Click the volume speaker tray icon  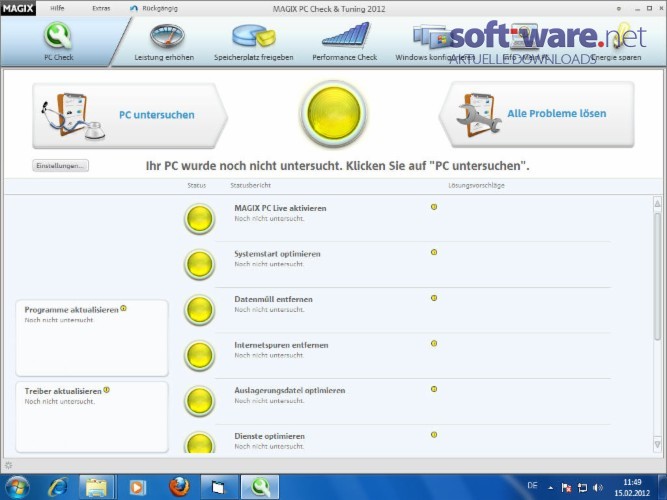(x=598, y=488)
